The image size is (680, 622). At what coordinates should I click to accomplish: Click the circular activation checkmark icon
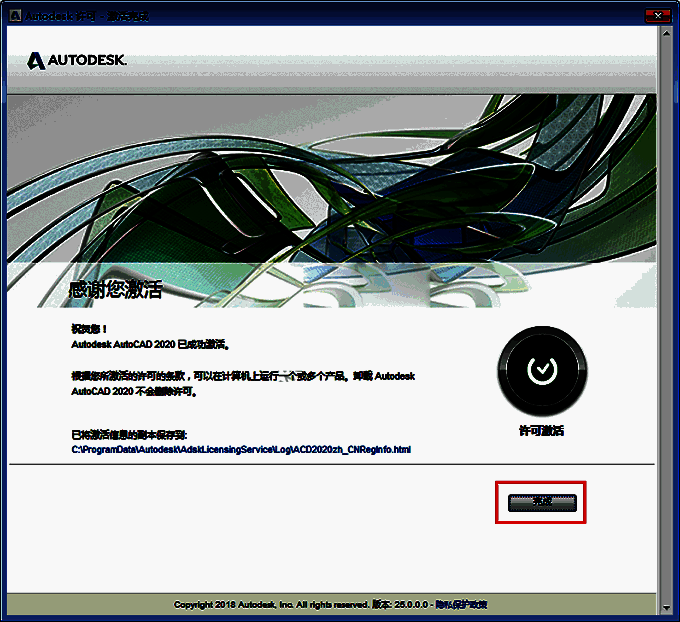click(541, 370)
